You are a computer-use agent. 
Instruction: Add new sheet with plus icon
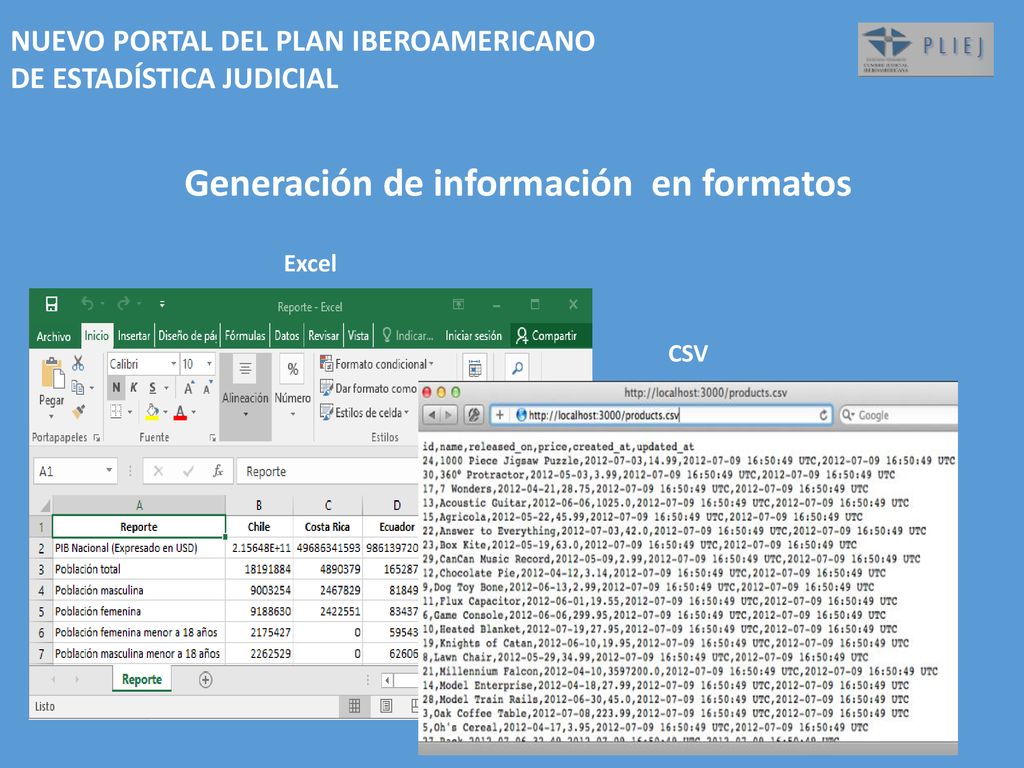point(205,680)
